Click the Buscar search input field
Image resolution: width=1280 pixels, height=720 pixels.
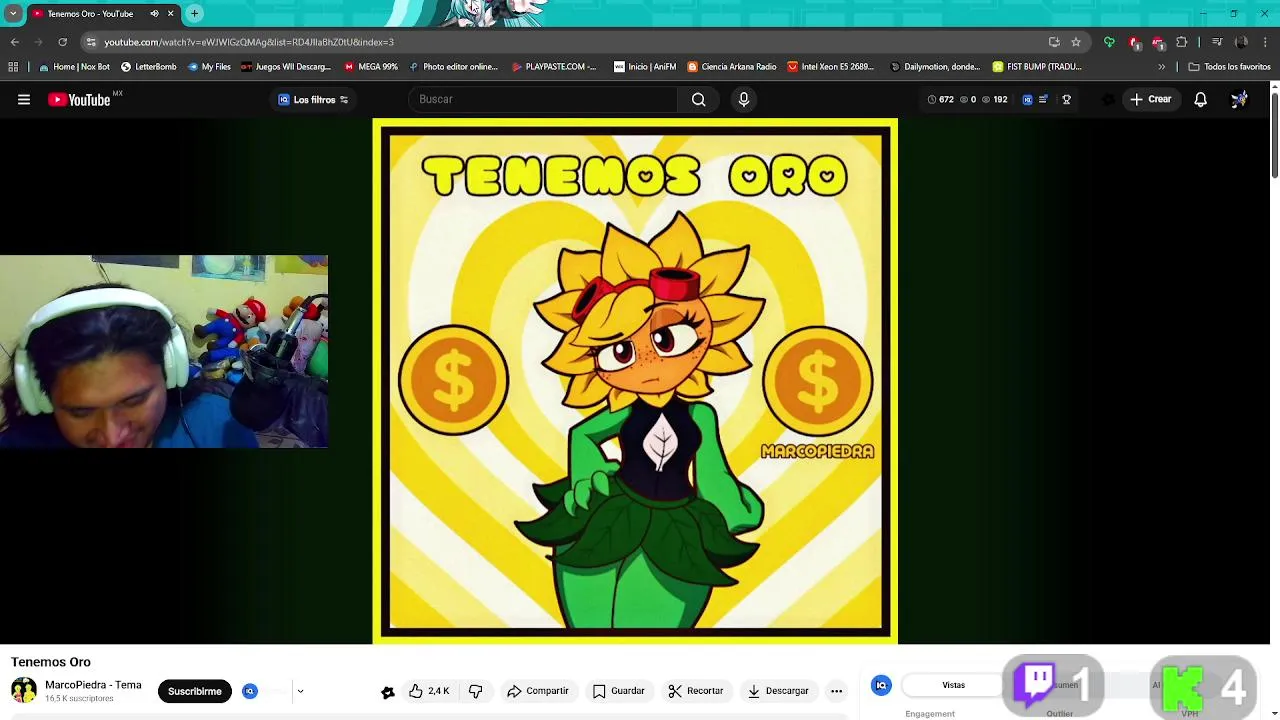click(543, 99)
